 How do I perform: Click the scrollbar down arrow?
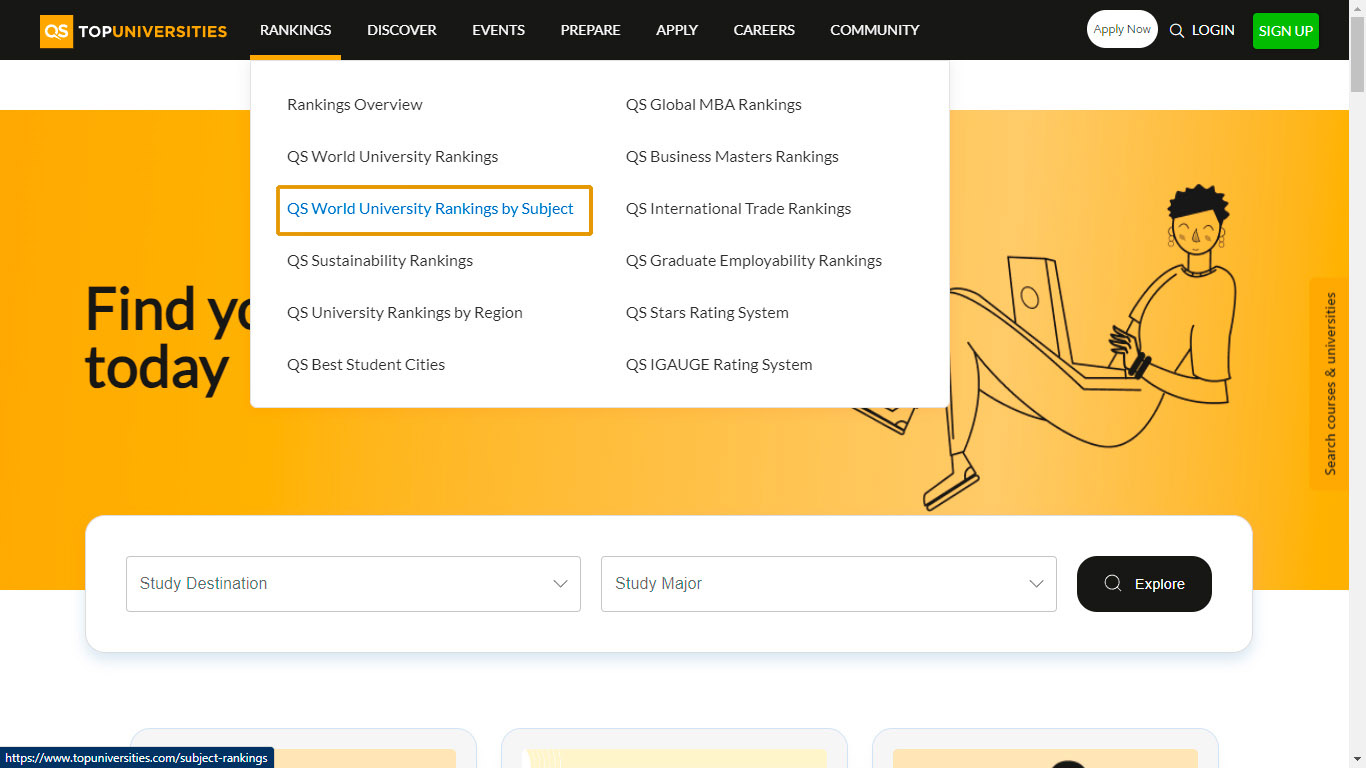coord(1357,759)
